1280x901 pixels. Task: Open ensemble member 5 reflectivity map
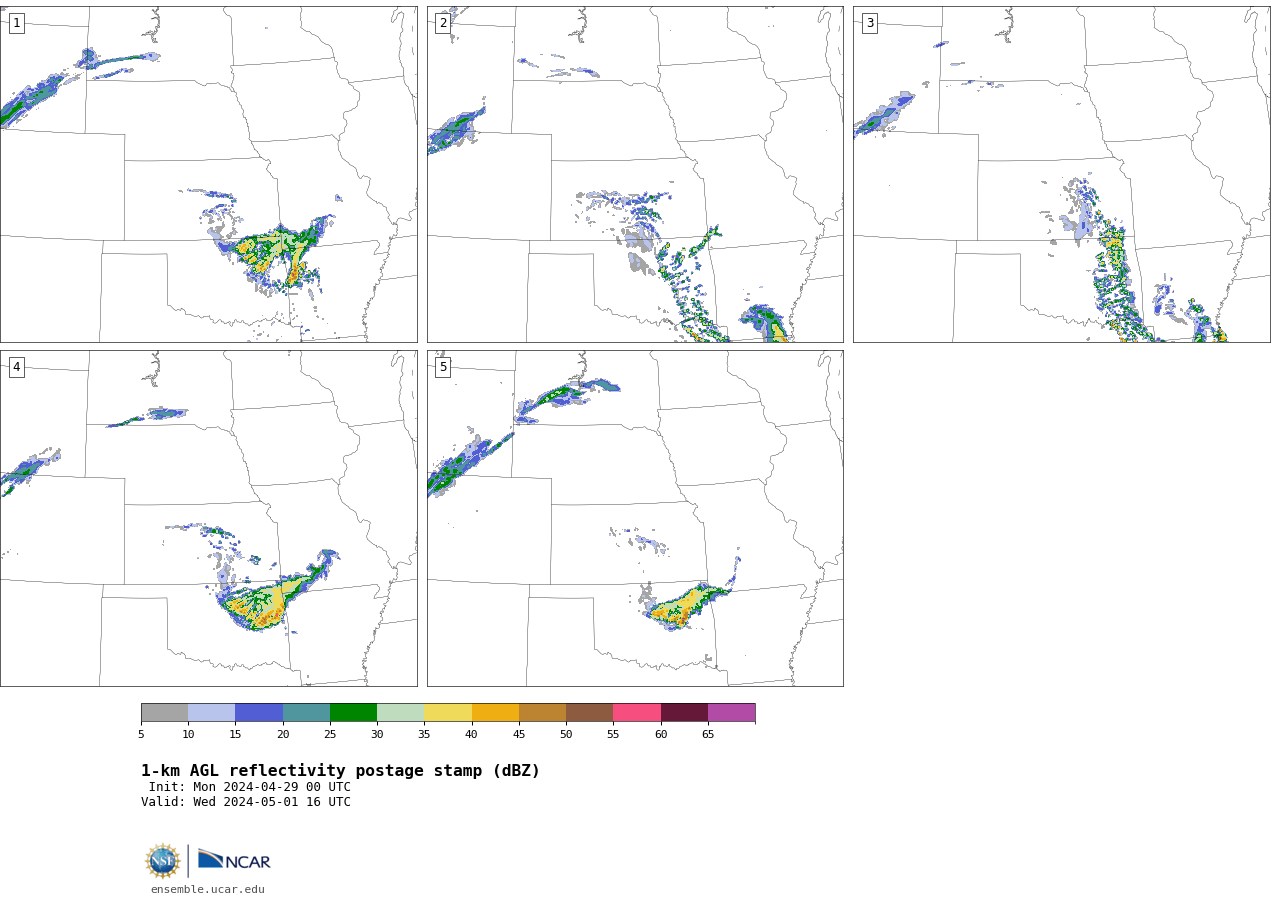point(635,518)
